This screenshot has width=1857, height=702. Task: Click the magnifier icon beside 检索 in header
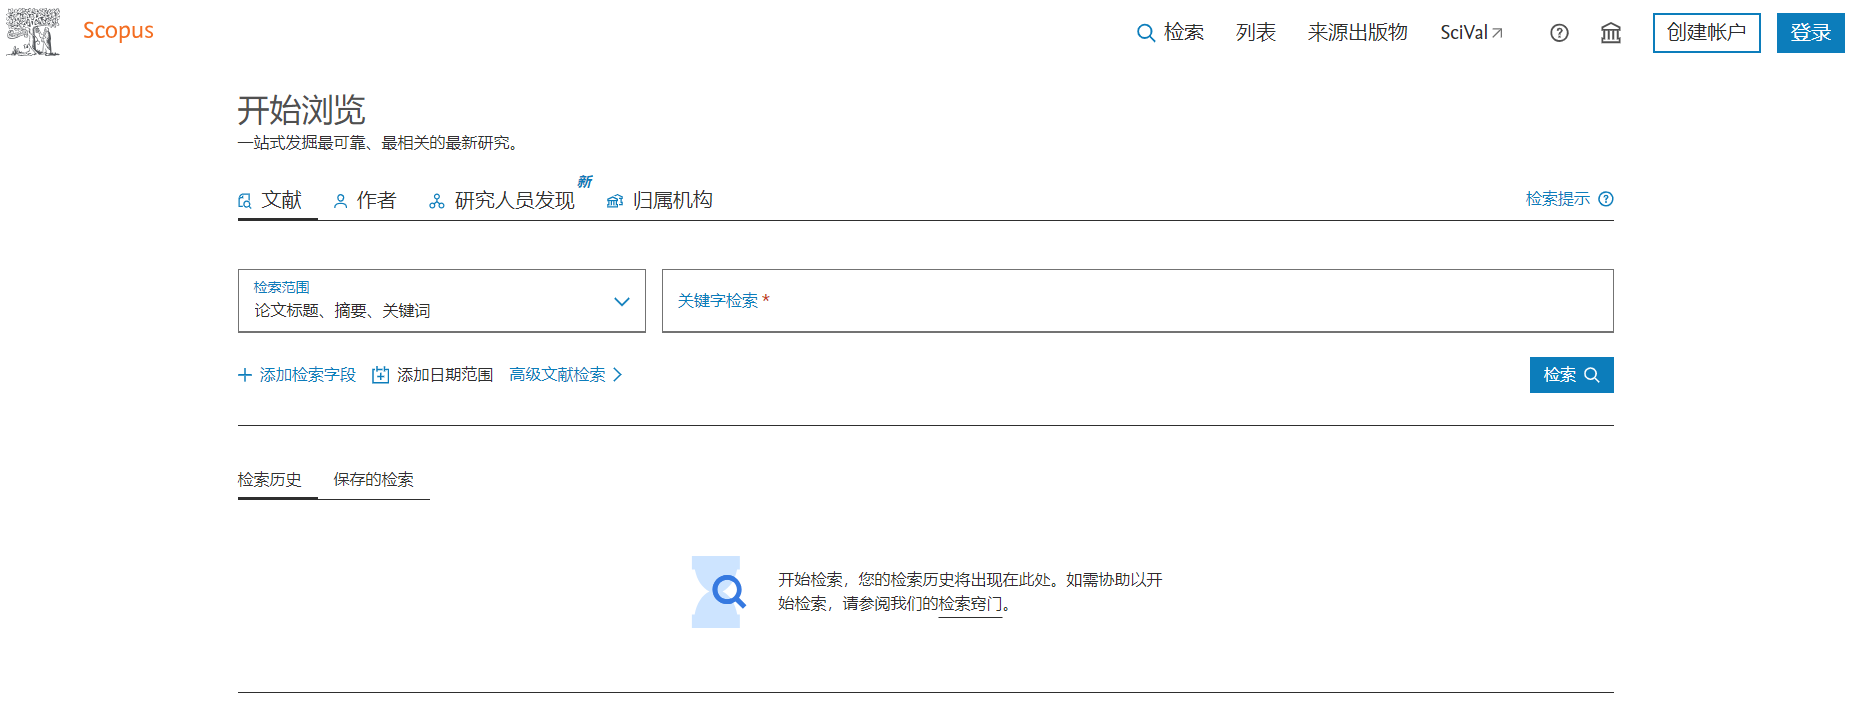[x=1146, y=33]
